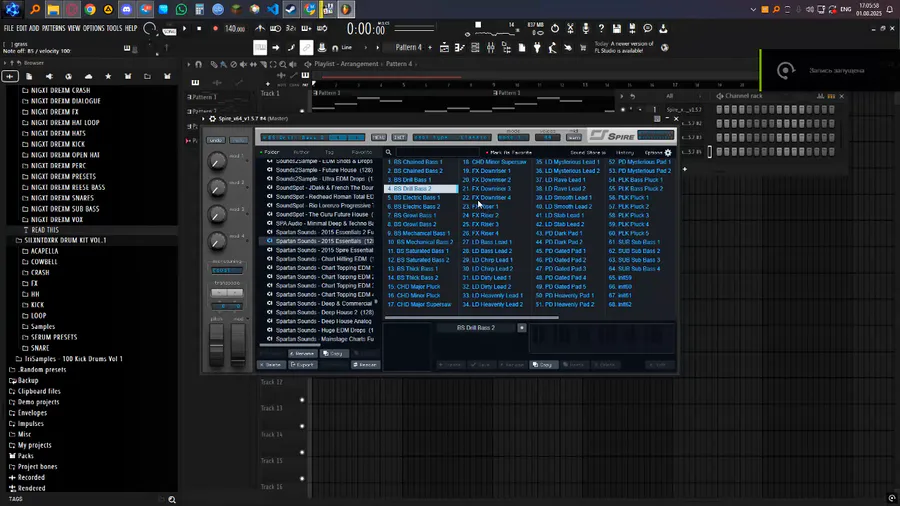Click the Record button in transport

[215, 28]
